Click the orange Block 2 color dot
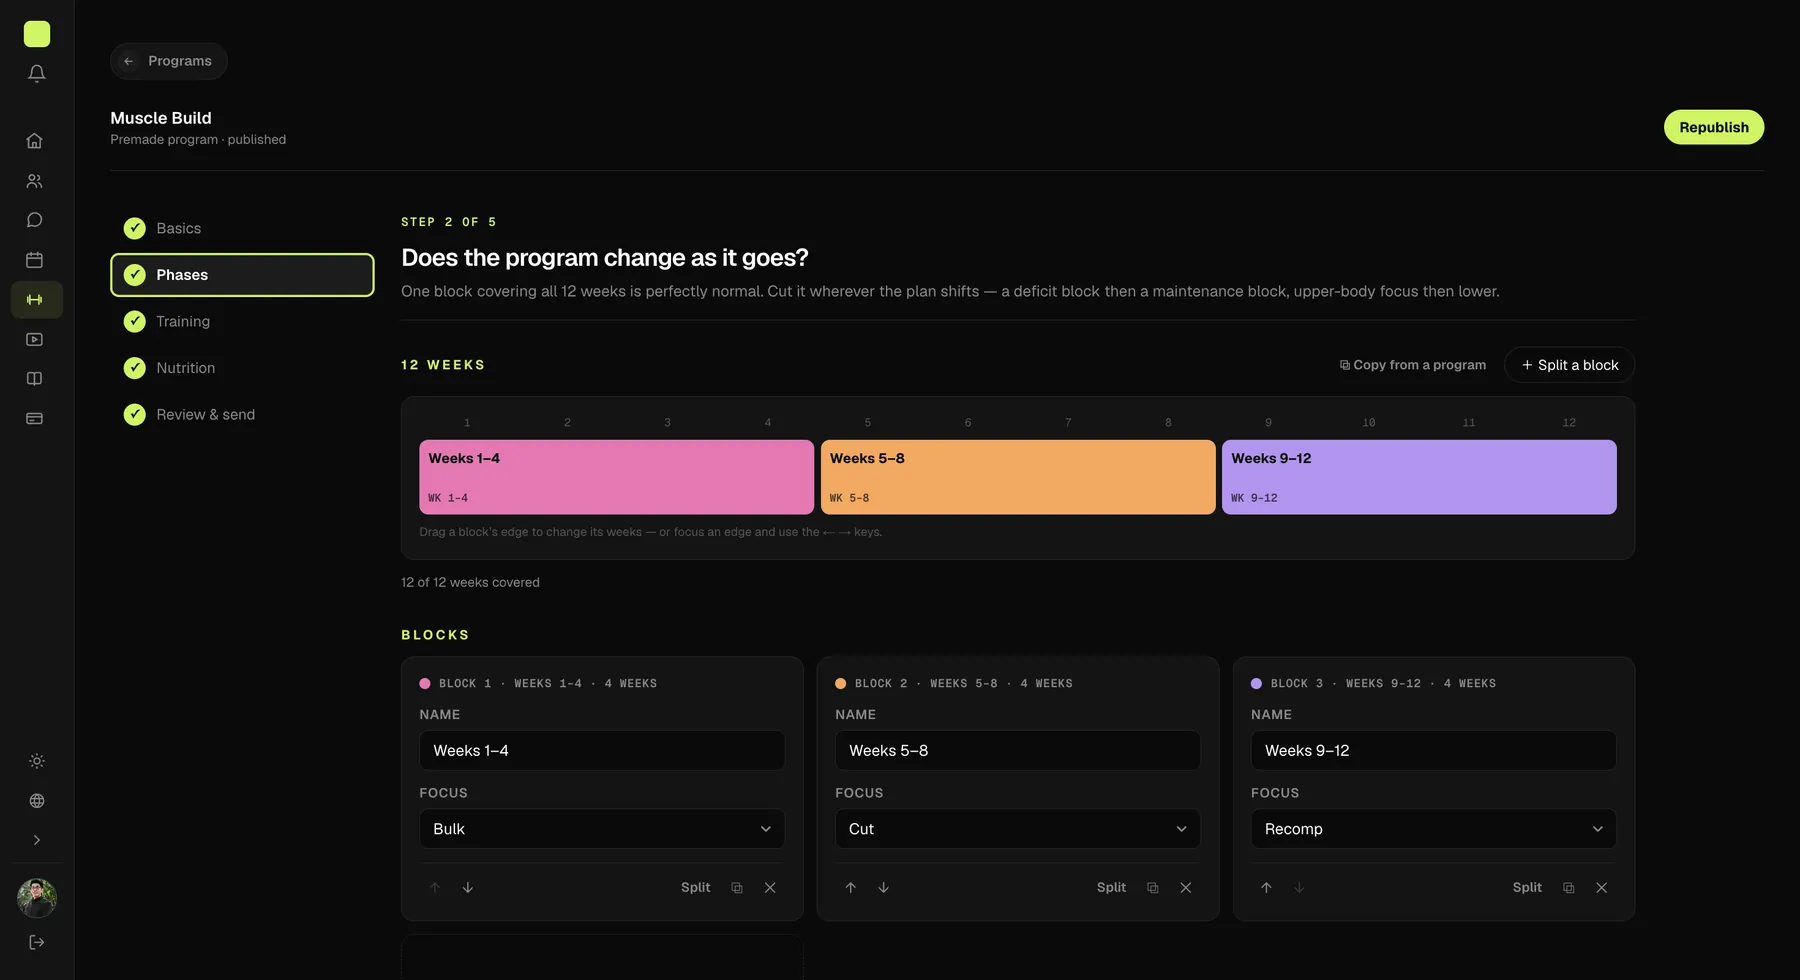 pos(841,684)
